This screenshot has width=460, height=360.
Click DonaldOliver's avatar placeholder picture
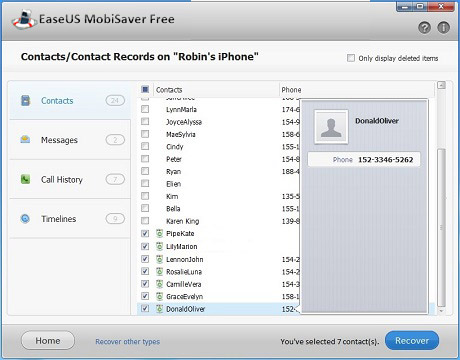[331, 127]
